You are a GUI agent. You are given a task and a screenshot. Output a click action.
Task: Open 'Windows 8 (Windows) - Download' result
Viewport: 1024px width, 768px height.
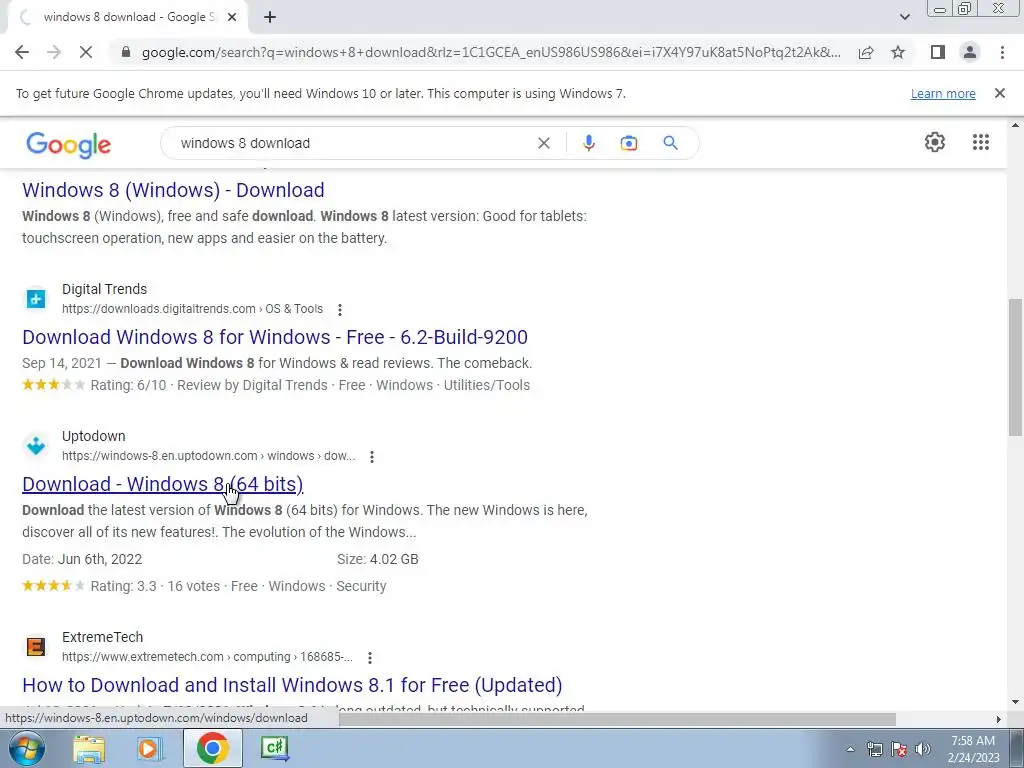click(173, 190)
